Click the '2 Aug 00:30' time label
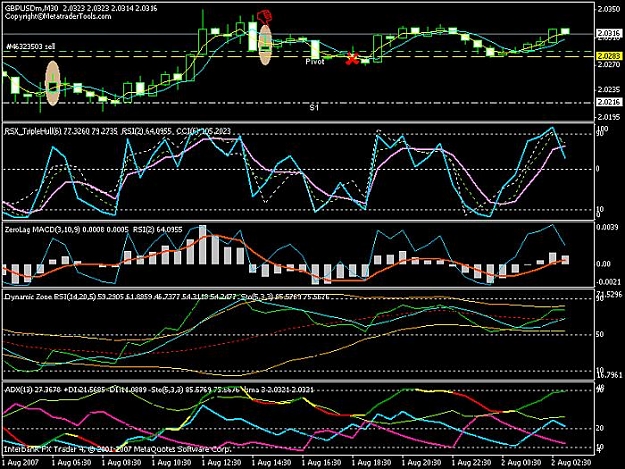 tap(521, 463)
